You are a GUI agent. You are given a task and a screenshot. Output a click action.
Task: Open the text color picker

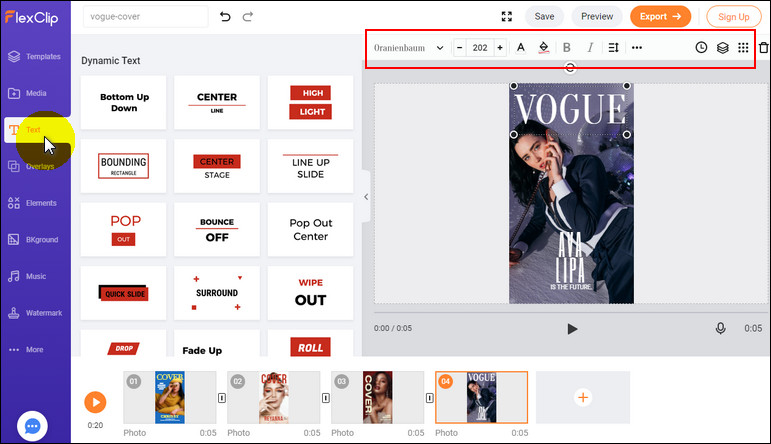coord(521,48)
